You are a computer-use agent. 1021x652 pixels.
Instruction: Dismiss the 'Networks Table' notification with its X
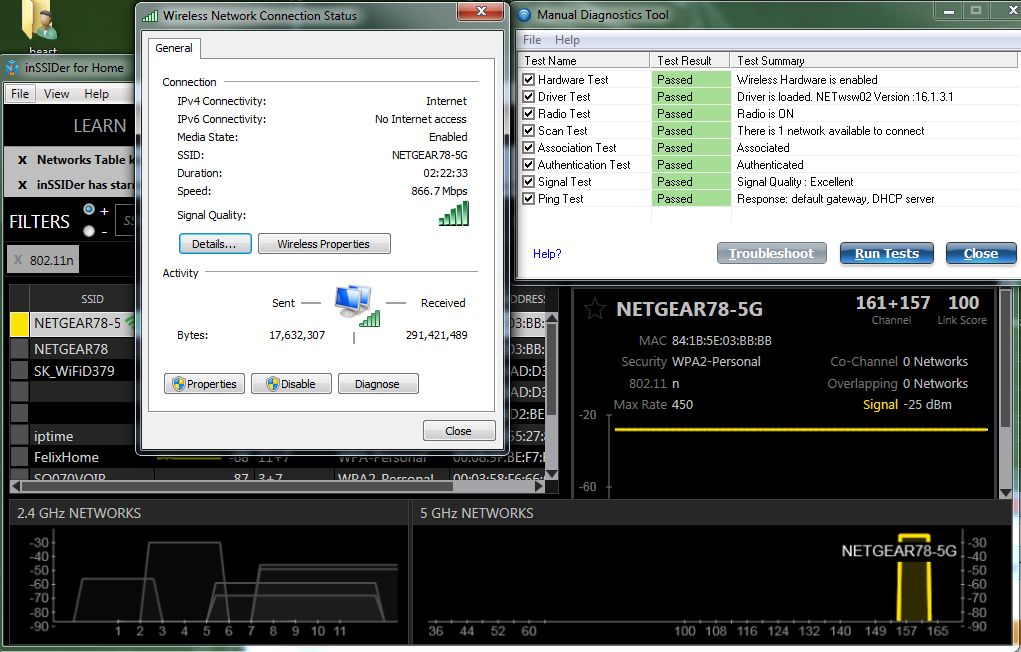coord(22,160)
